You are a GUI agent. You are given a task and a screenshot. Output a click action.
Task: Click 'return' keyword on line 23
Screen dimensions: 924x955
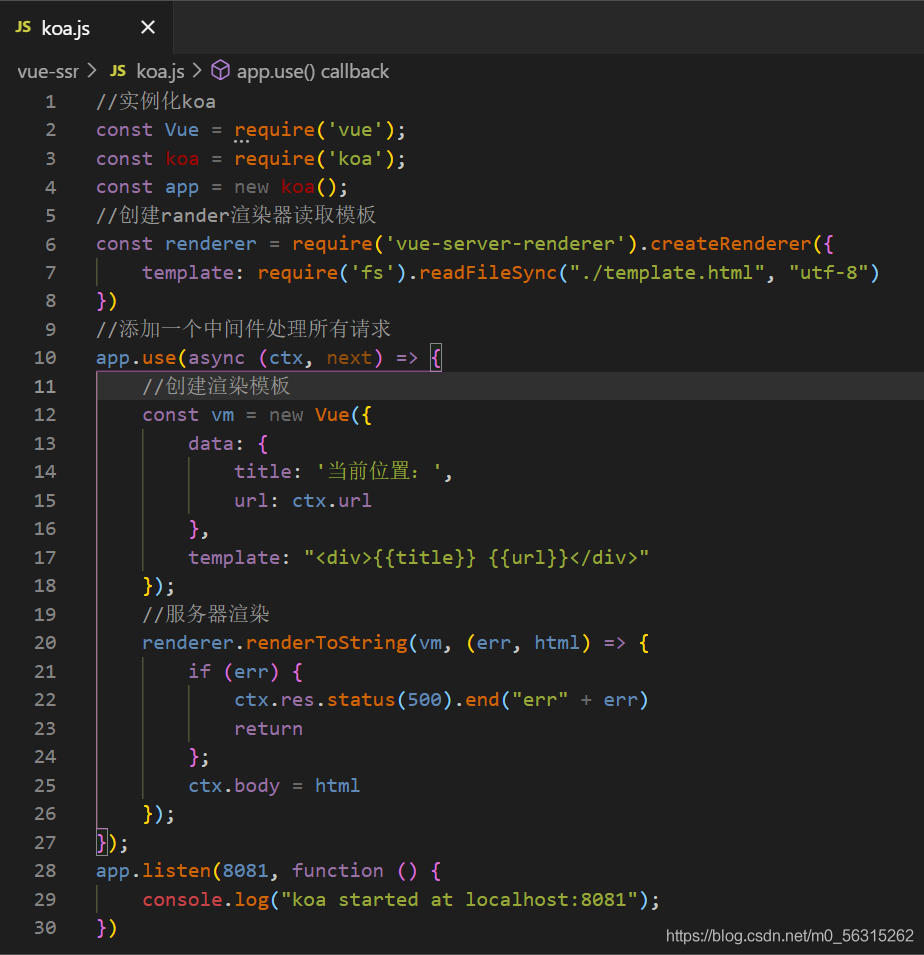click(268, 729)
